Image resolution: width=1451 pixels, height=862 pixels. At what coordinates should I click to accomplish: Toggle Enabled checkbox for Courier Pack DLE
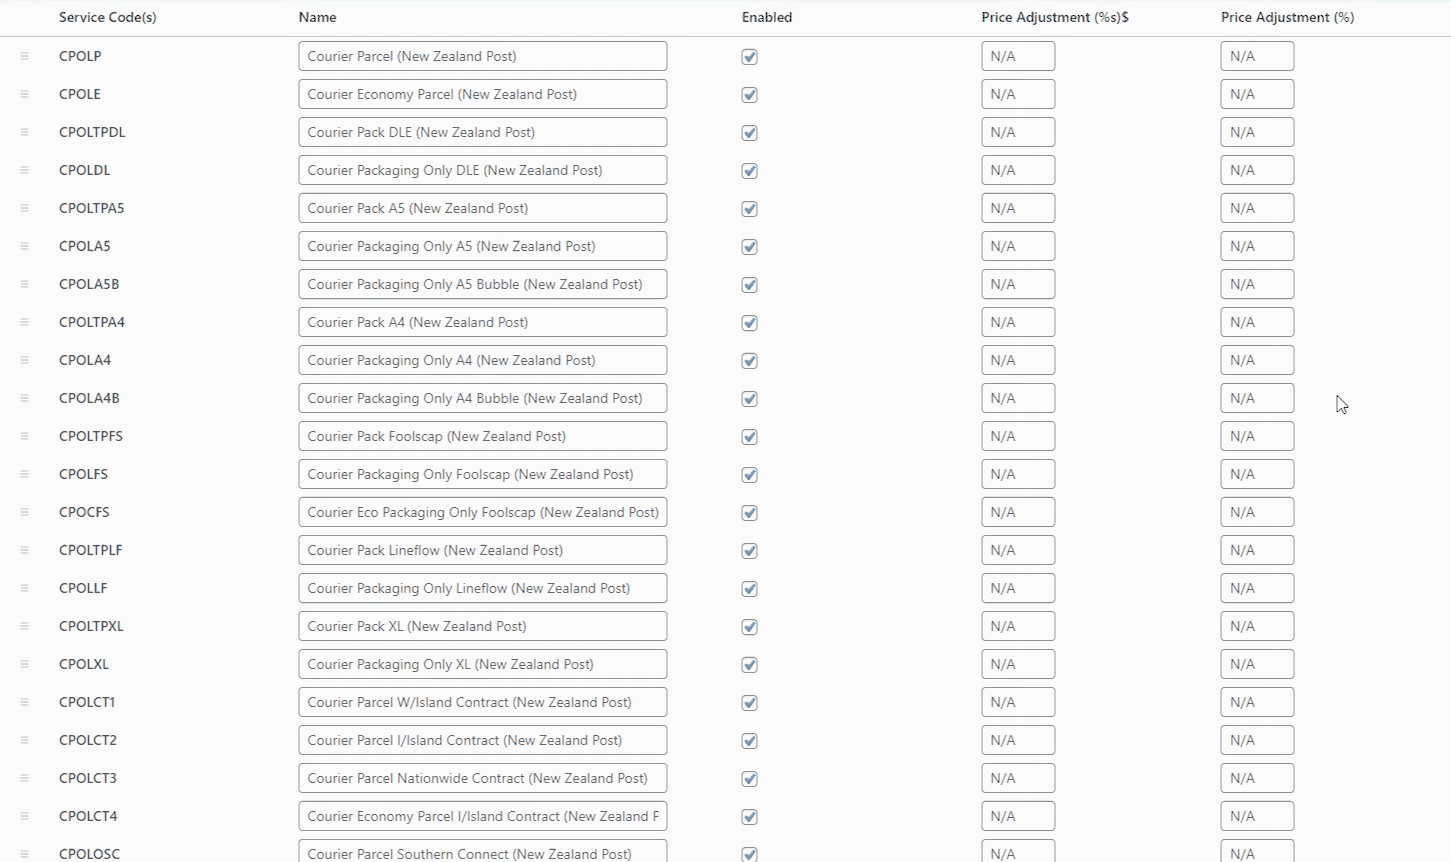click(749, 133)
